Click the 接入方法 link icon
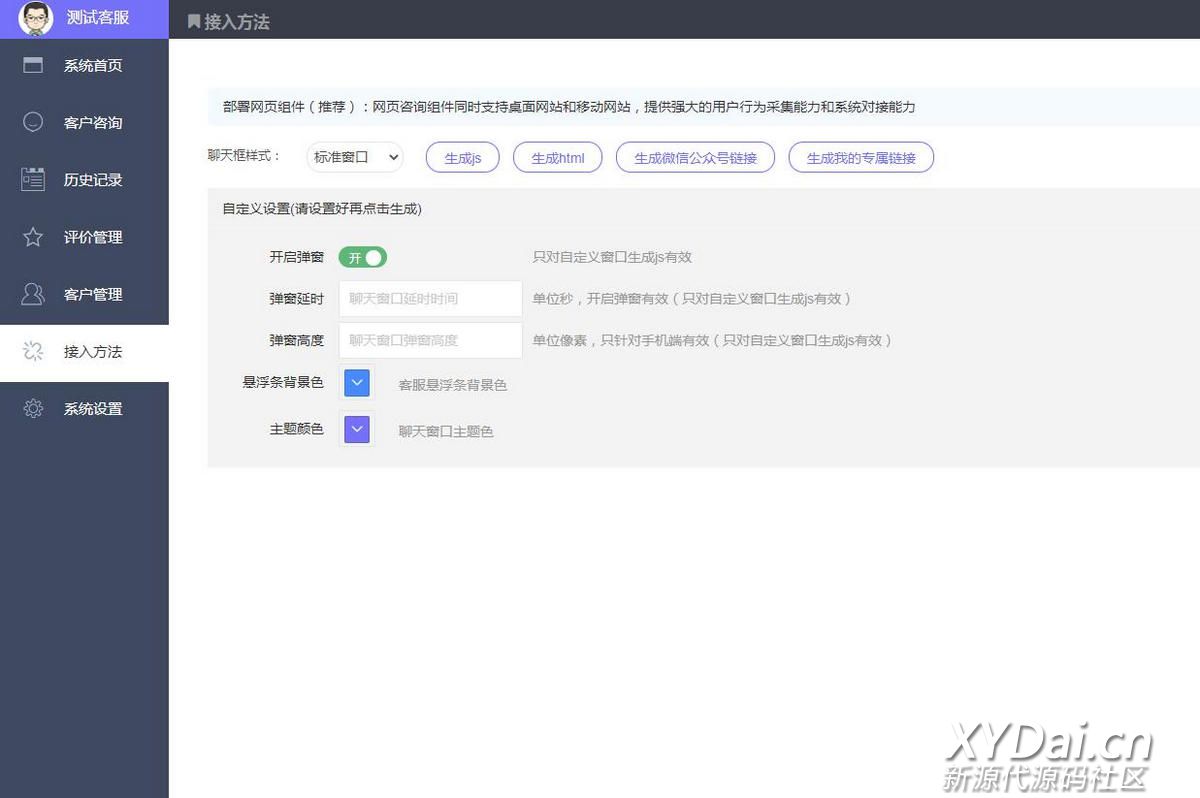This screenshot has width=1200, height=798. pyautogui.click(x=33, y=351)
